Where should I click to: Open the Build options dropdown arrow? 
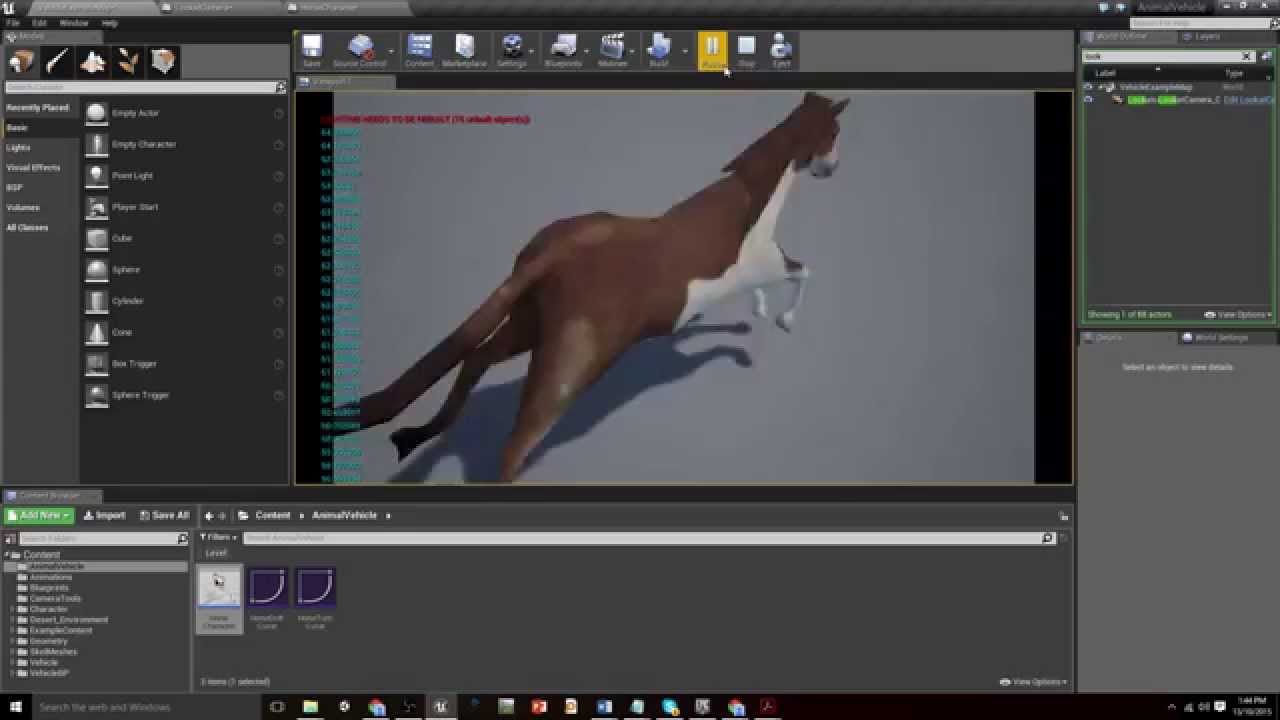coord(685,50)
